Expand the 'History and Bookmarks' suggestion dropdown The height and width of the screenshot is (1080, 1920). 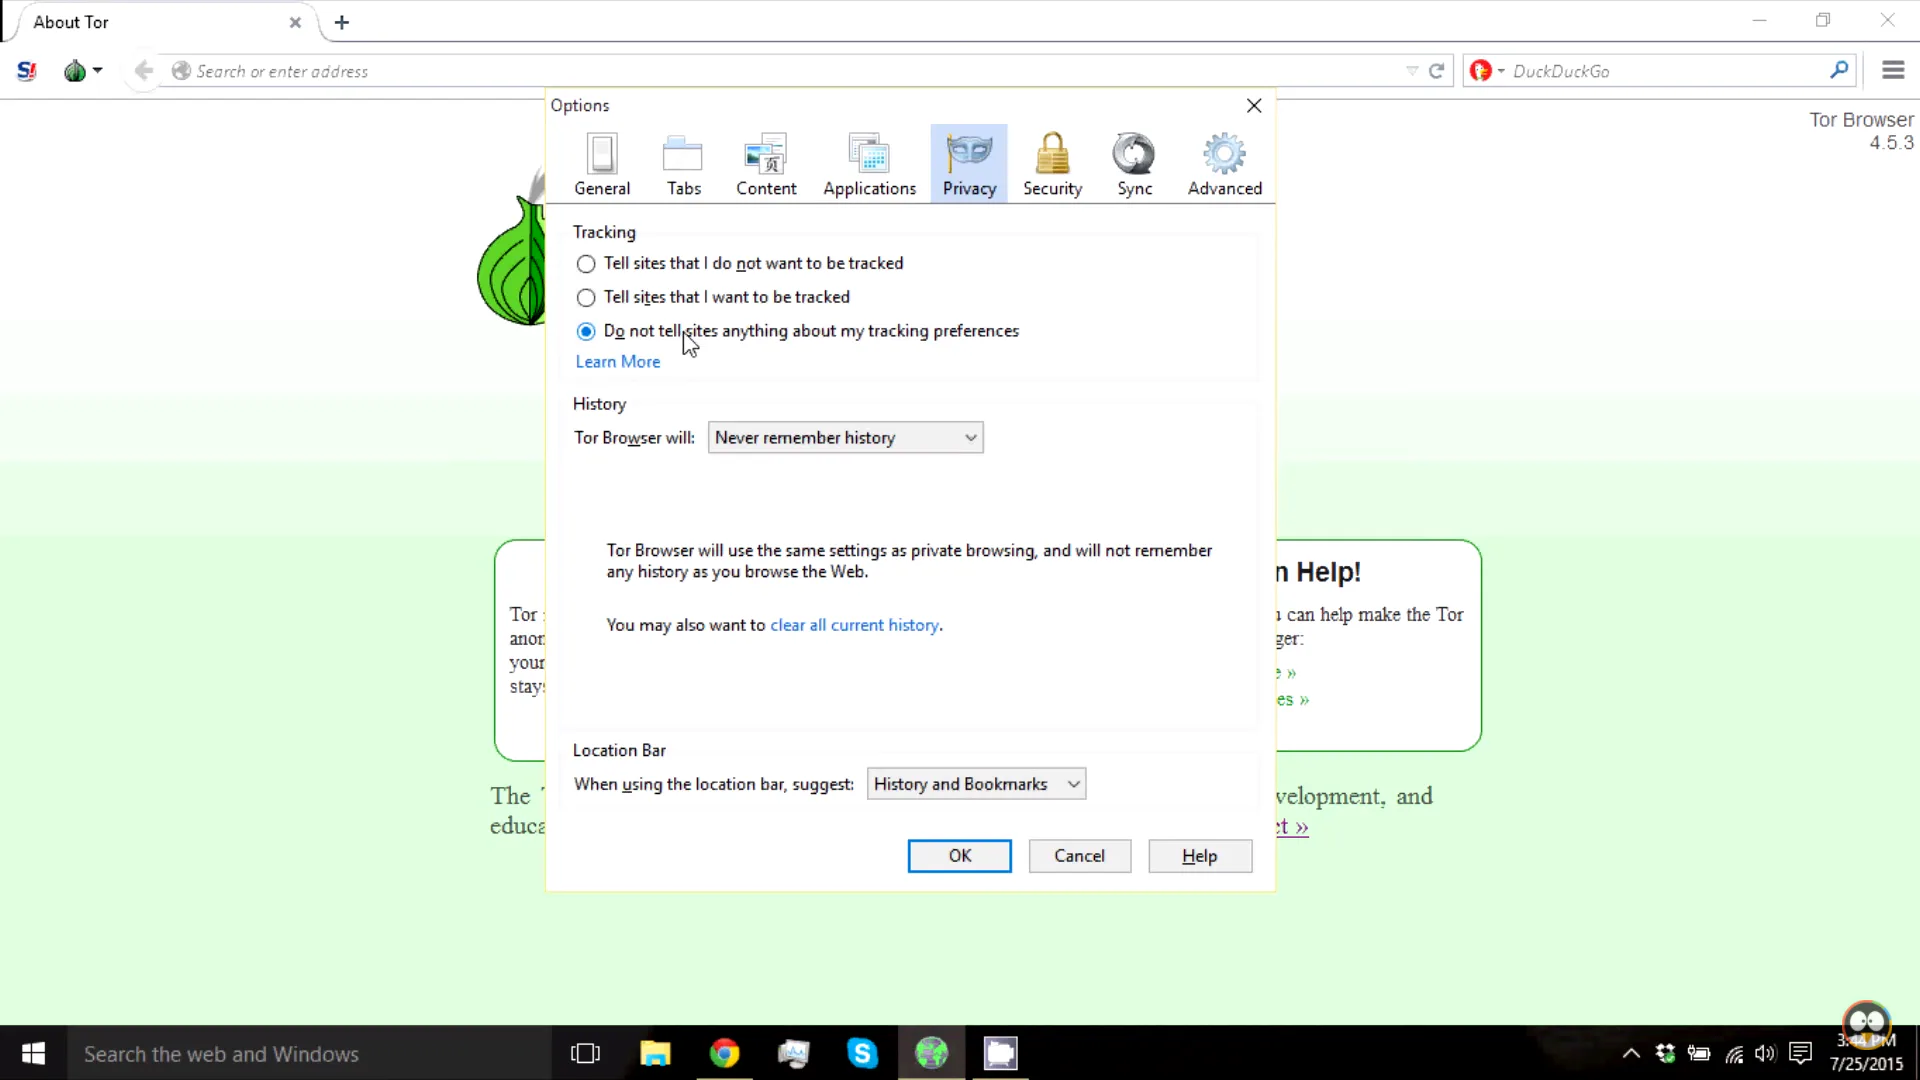(x=976, y=784)
